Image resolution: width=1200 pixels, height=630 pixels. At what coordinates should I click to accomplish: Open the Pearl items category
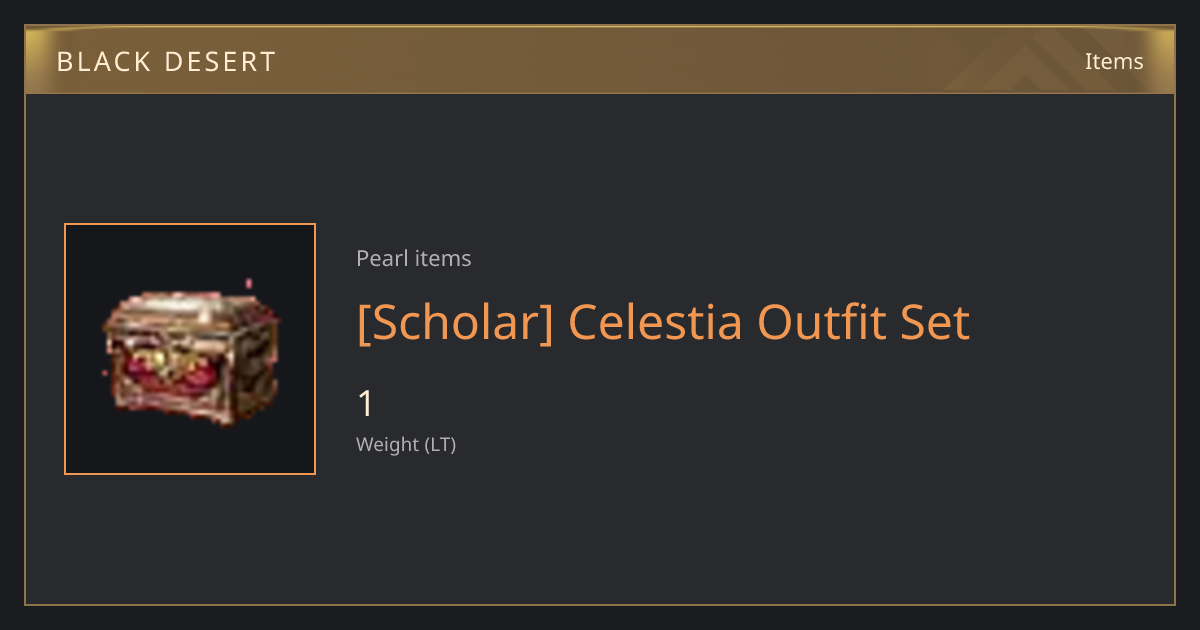tap(413, 258)
